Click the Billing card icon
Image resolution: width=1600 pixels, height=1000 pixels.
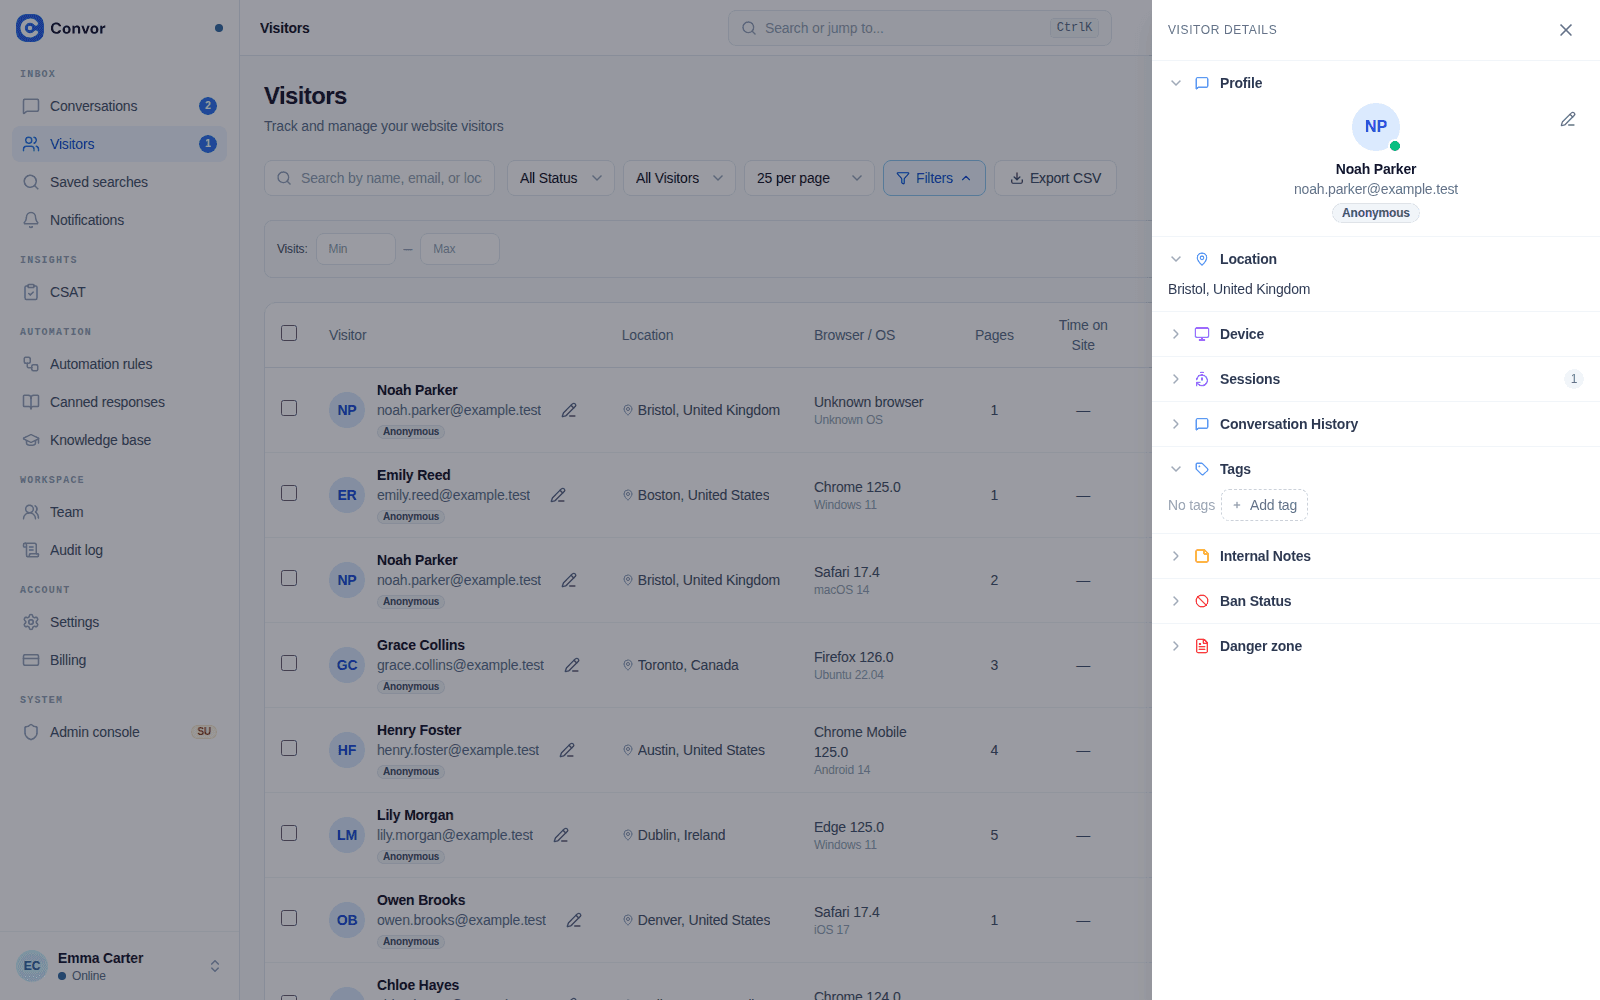click(31, 660)
